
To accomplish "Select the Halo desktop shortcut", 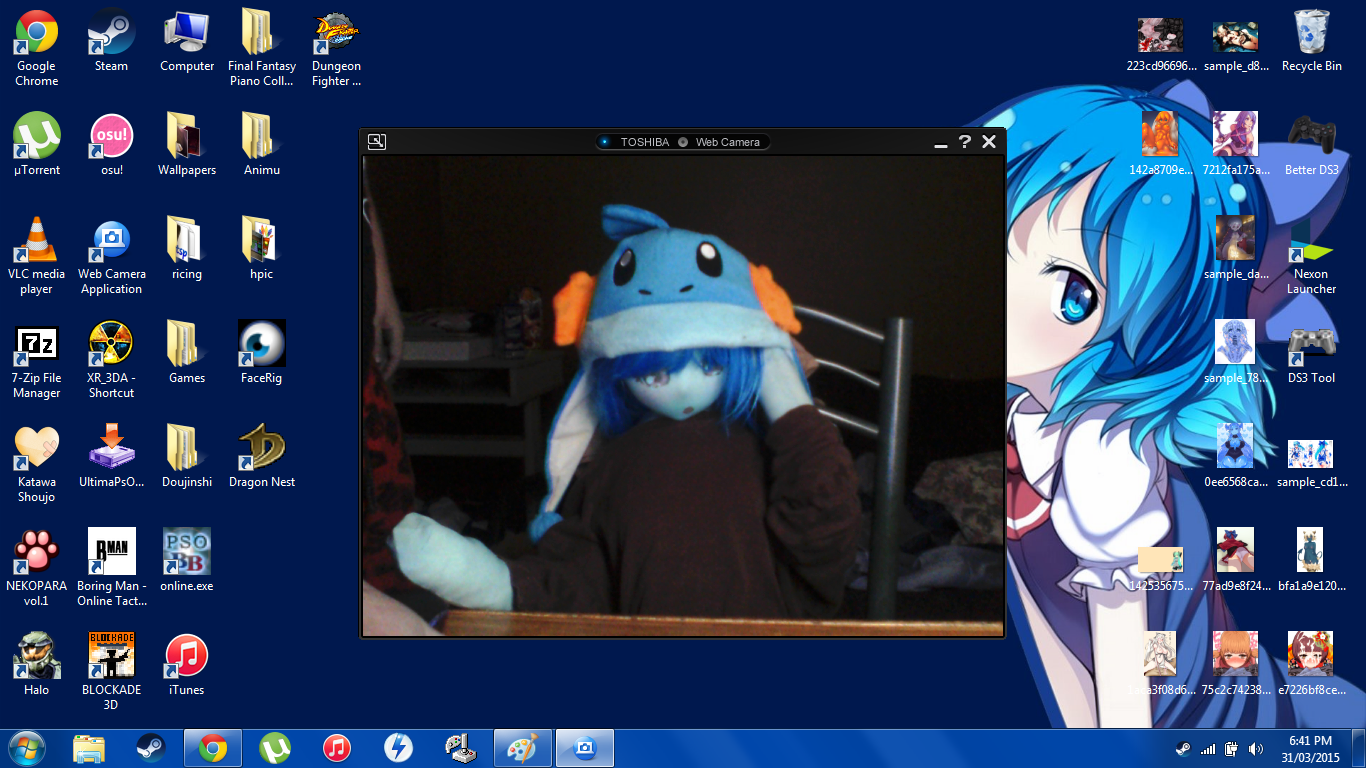I will coord(37,665).
